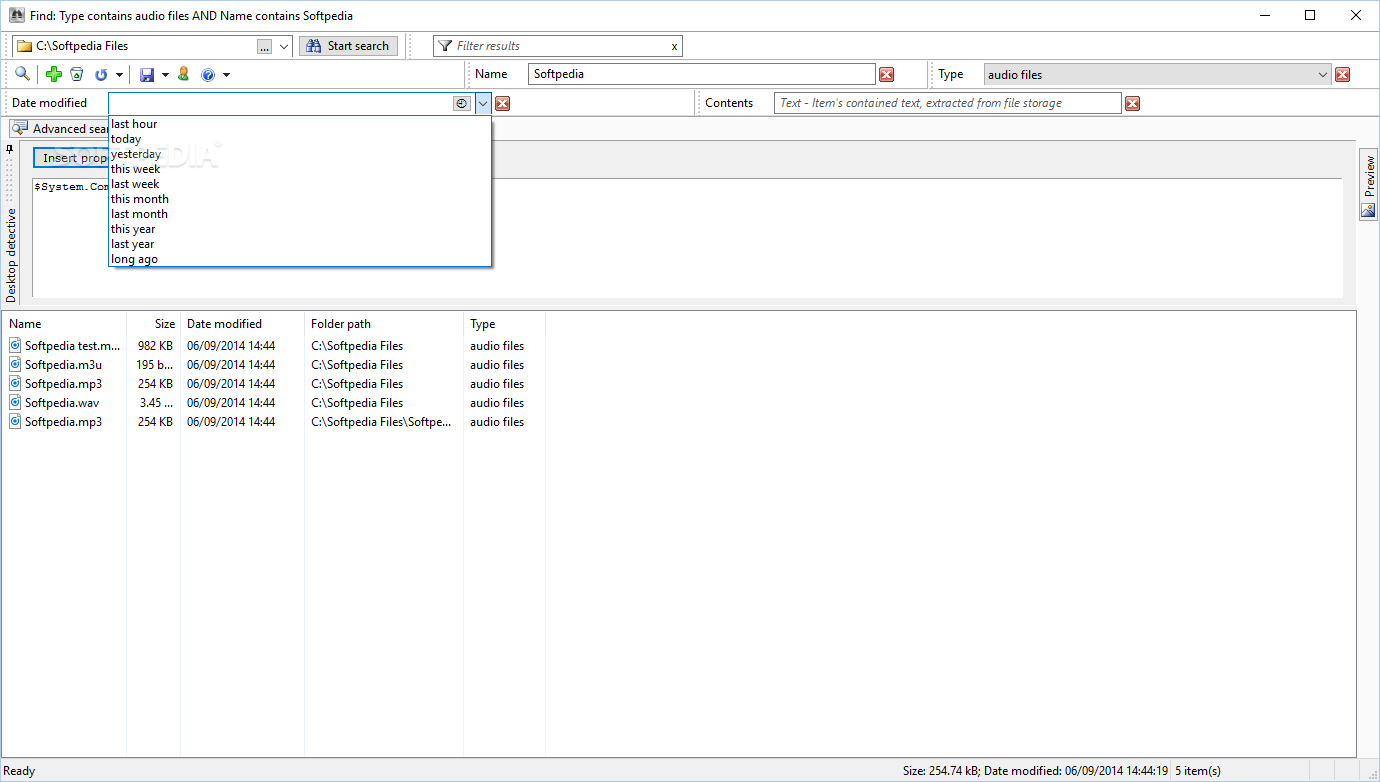Select 'today' from date list

pos(300,139)
